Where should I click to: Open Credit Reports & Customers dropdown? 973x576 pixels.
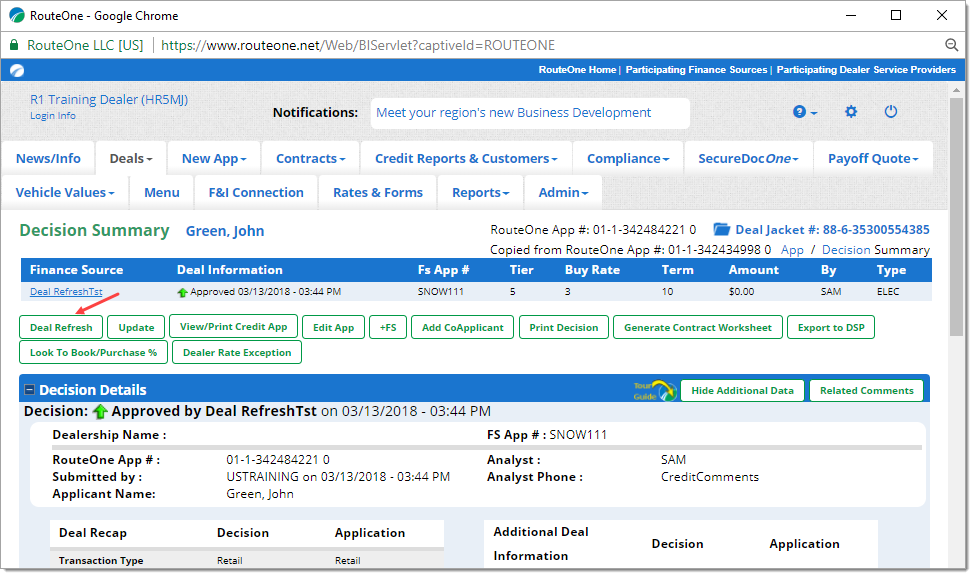tap(466, 158)
